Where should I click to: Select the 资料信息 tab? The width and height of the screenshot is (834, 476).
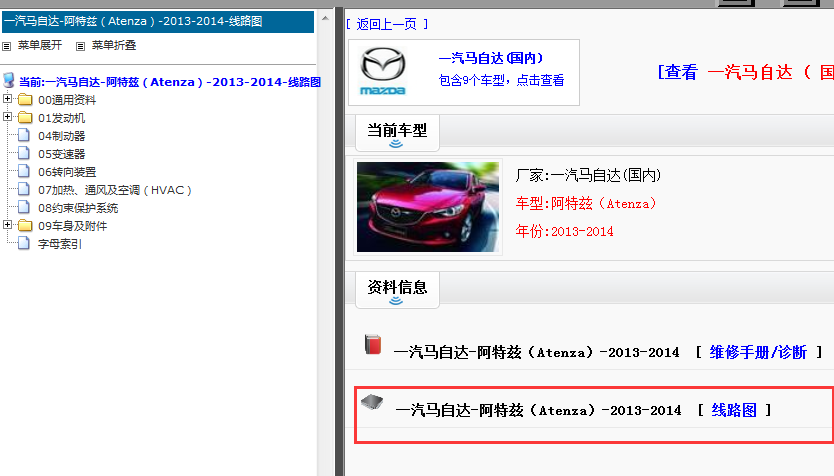pos(397,290)
